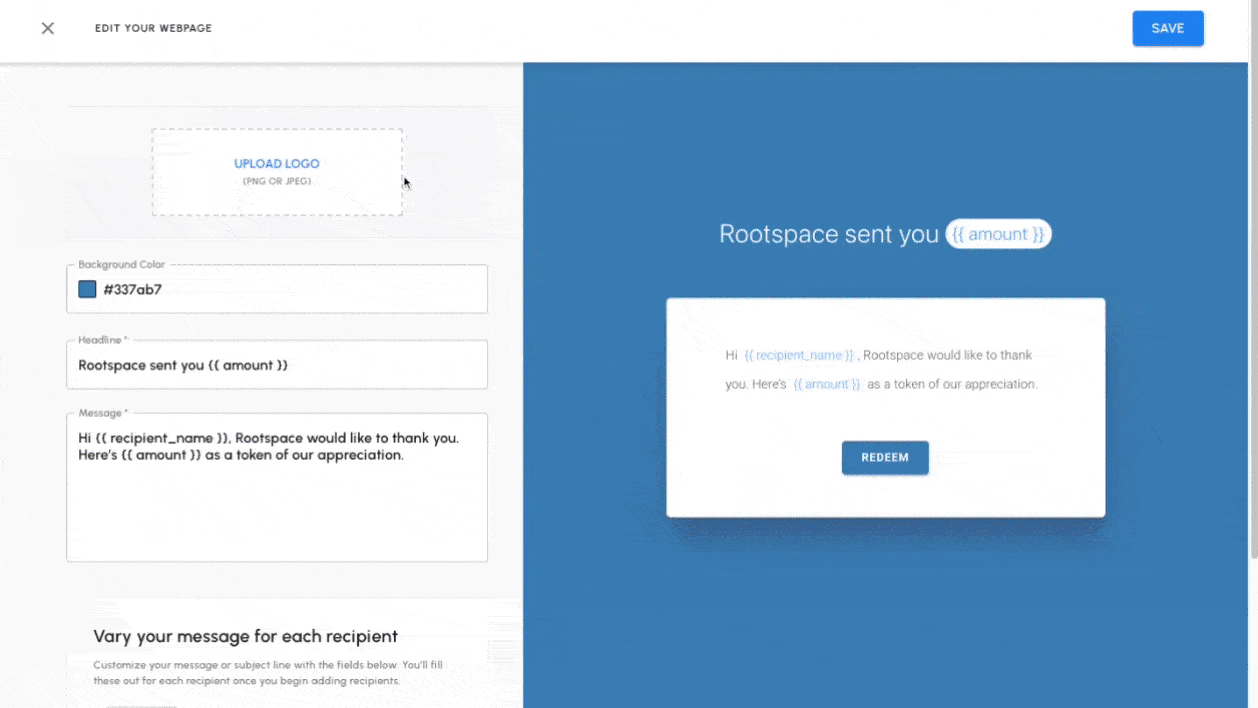This screenshot has height=708, width=1258.
Task: Click the 'Rootspace sent you' preview headline
Action: (x=829, y=234)
